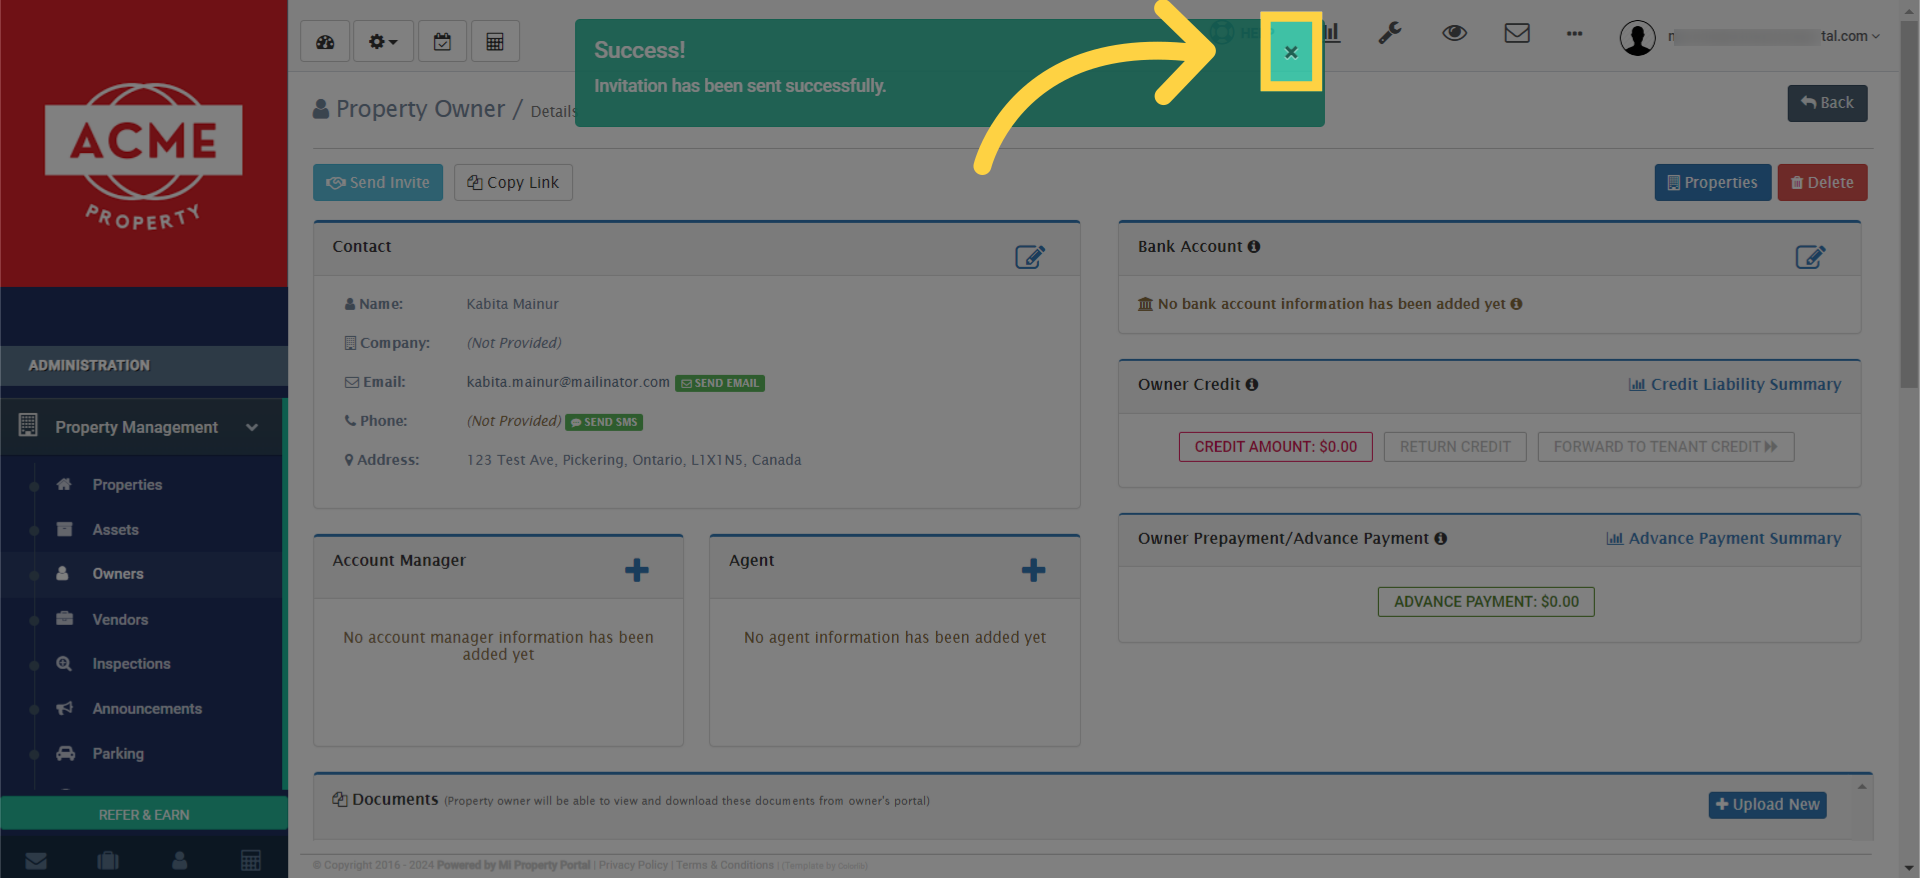Dismiss the Success notification with the X
The image size is (1920, 878).
pyautogui.click(x=1291, y=52)
